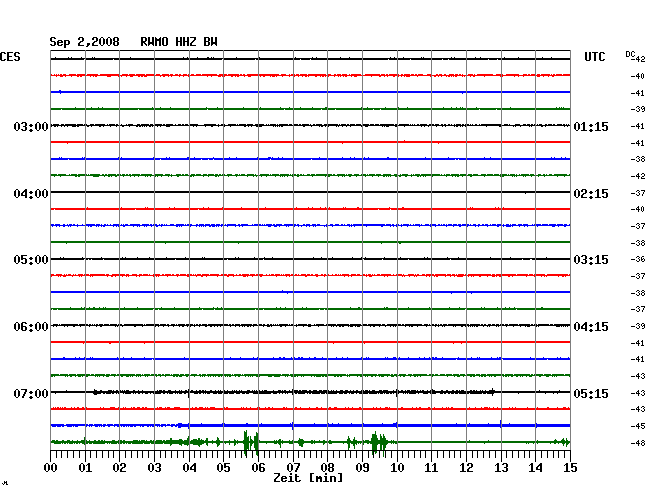Select the "03:00" local time label

[31, 126]
